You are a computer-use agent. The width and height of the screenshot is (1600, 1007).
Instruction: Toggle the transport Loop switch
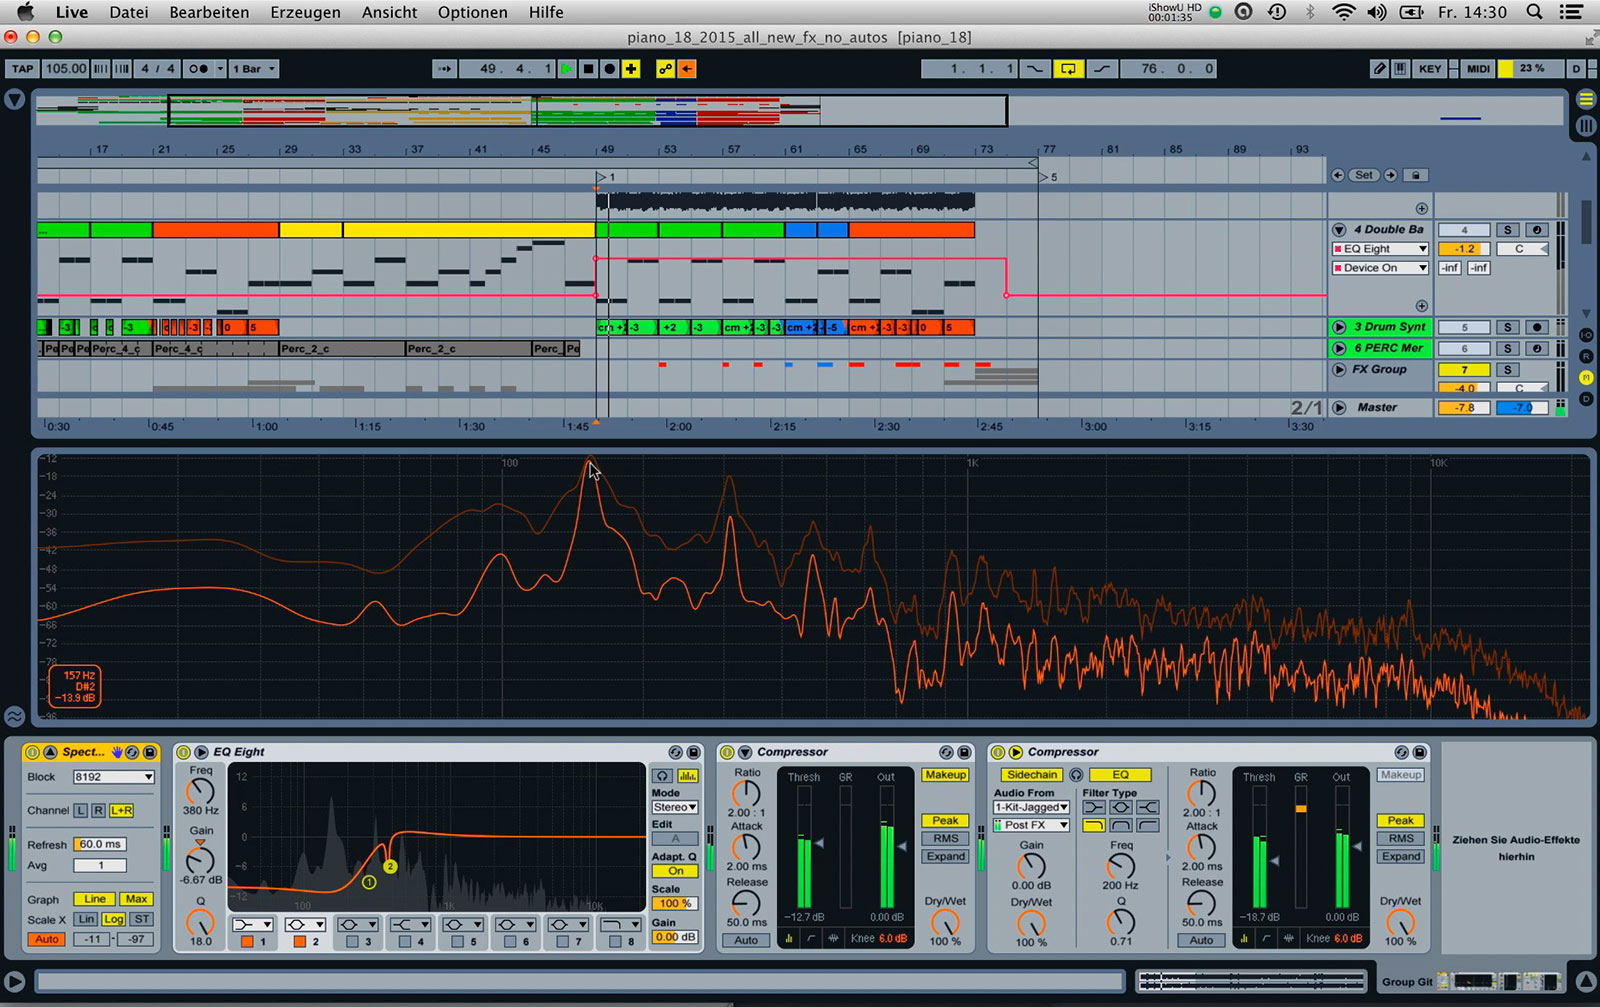[1068, 69]
